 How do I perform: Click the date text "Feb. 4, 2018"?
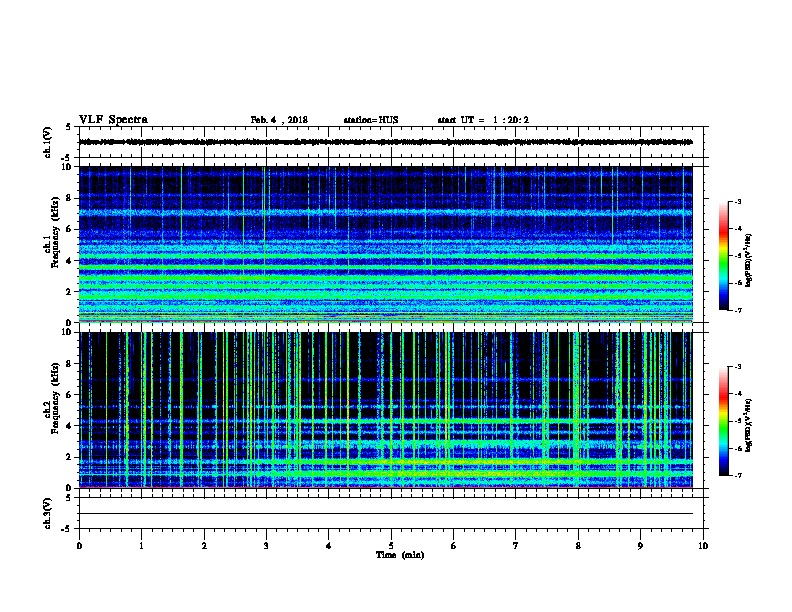tap(279, 120)
